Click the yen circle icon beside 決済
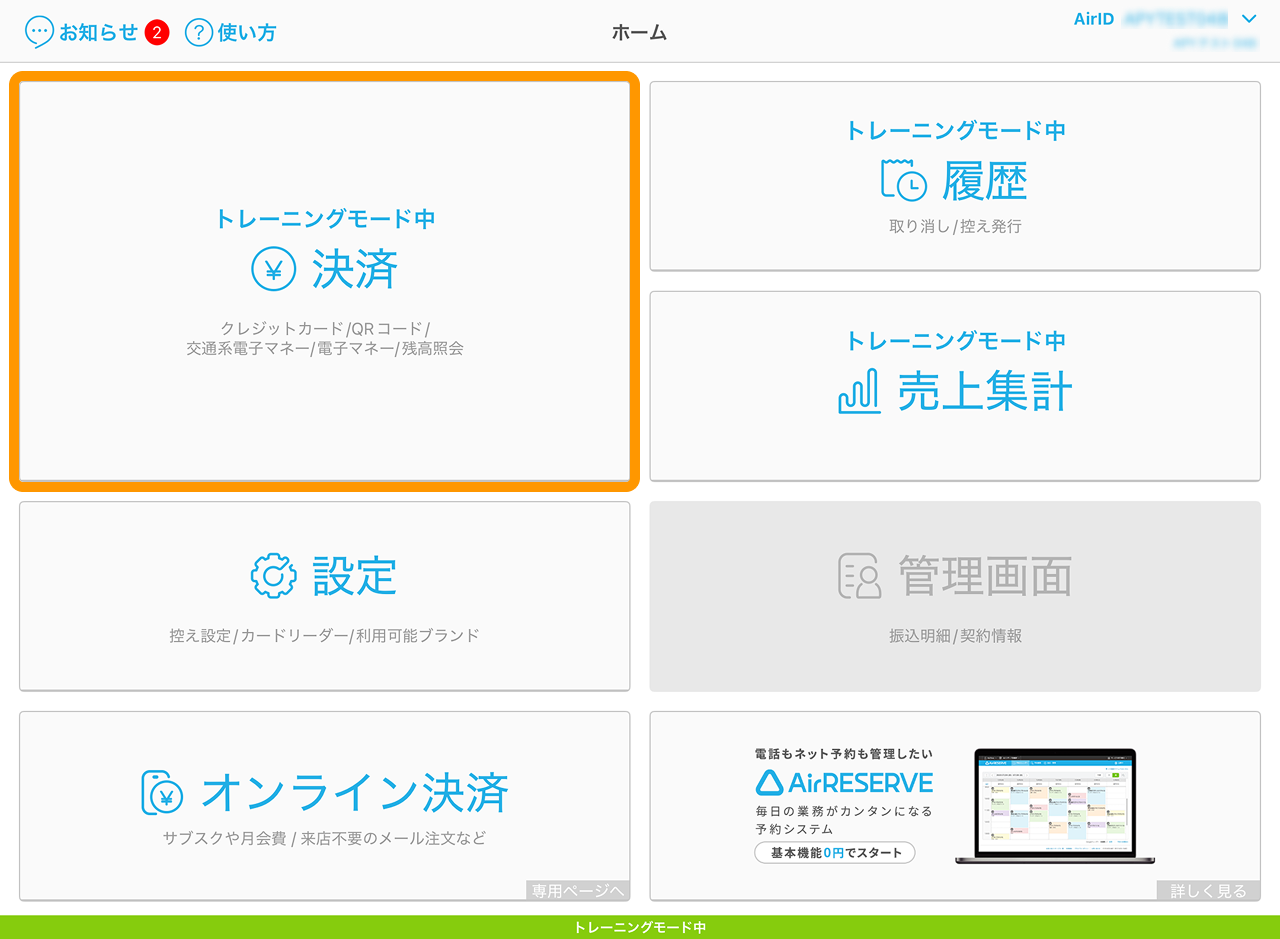 273,269
